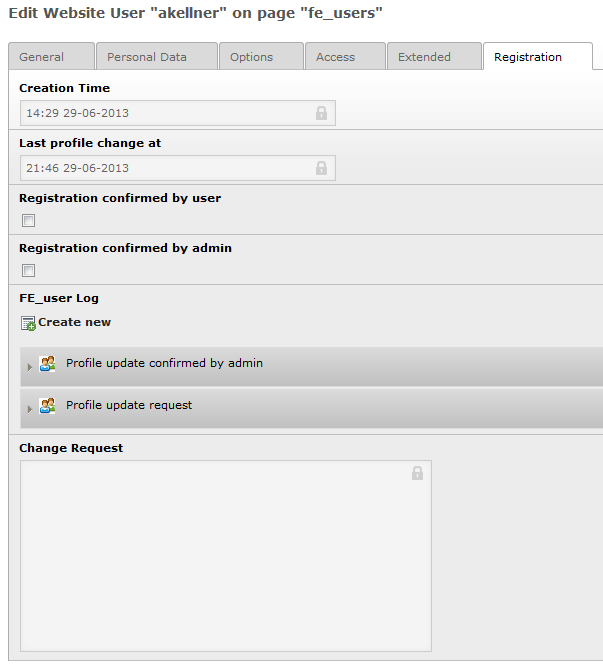Click the Creation Time input field

(165, 113)
